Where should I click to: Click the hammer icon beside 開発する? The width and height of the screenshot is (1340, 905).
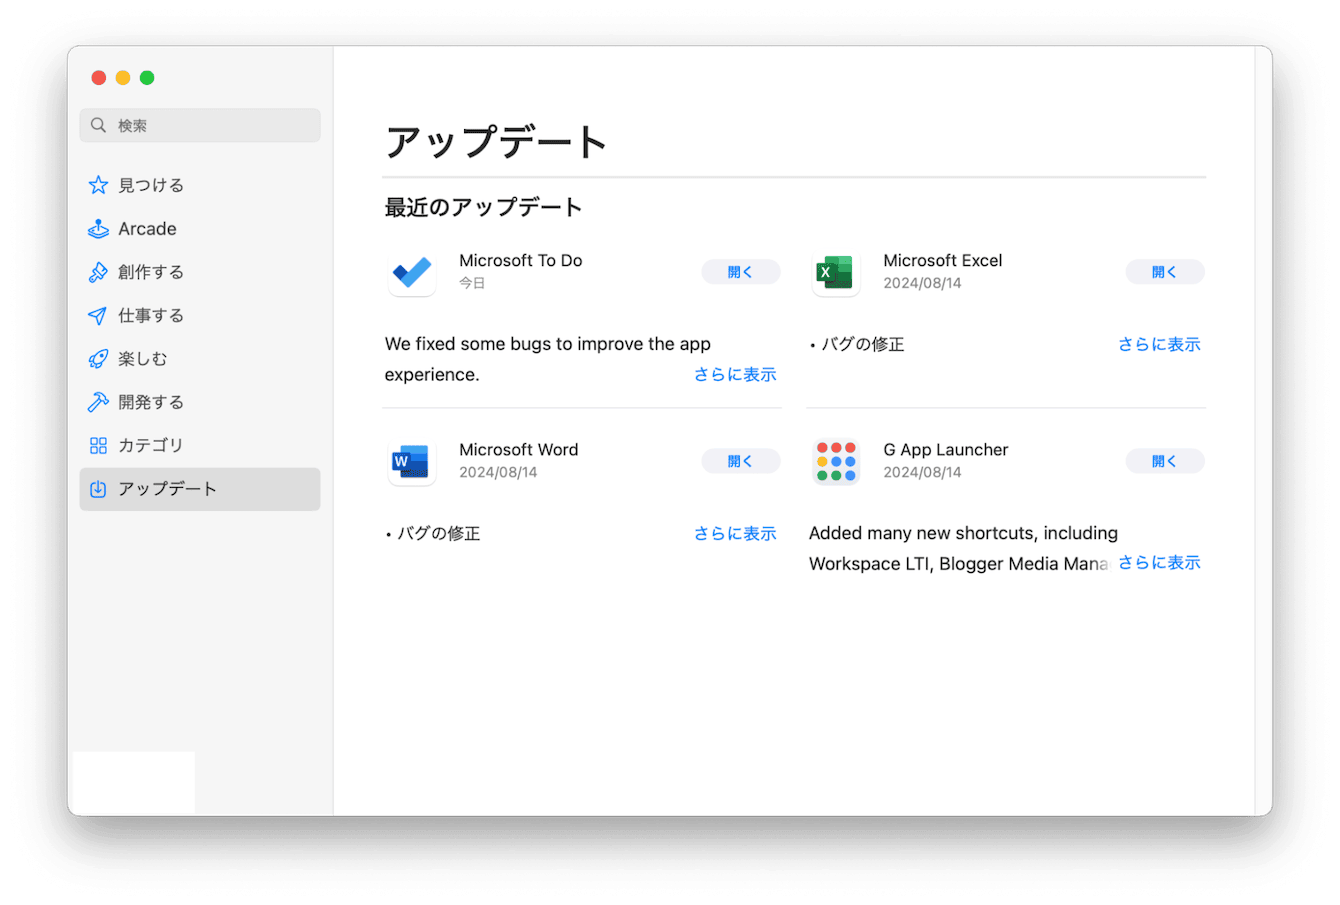(x=98, y=402)
